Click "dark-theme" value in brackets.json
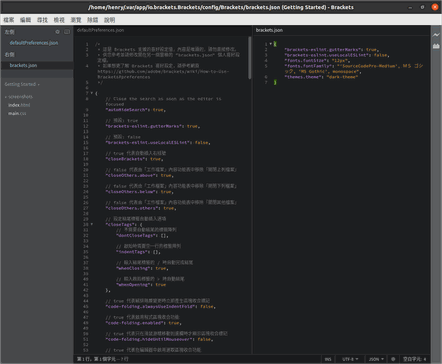Viewport: 442px width, 364px height. pyautogui.click(x=342, y=77)
